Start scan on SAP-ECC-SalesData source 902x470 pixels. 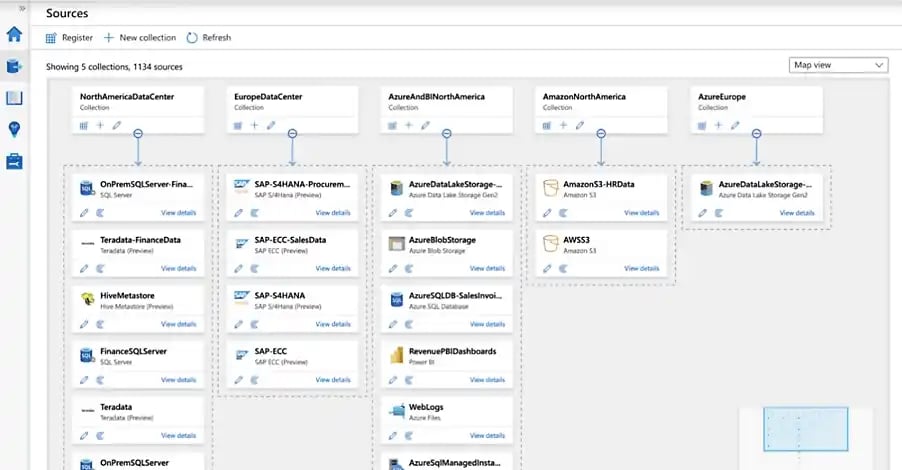(254, 269)
